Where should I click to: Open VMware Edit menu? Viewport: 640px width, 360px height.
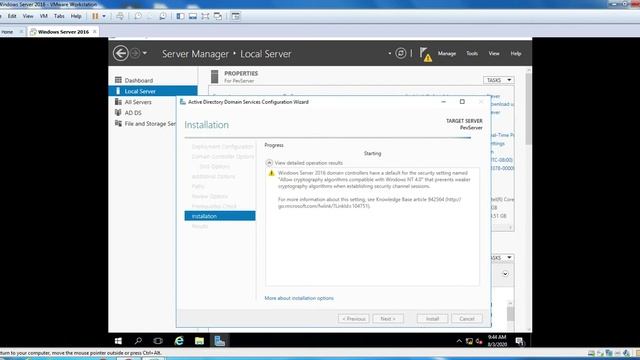click(12, 16)
